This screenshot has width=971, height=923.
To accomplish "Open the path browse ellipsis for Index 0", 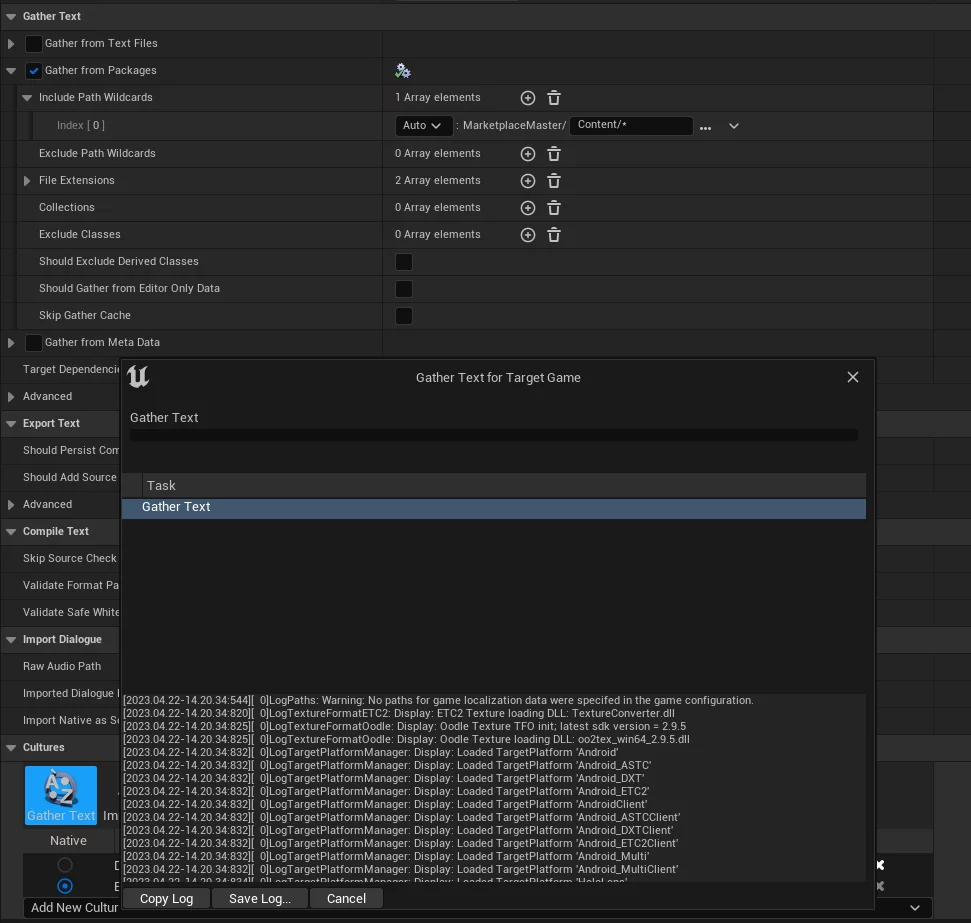I will coord(705,128).
